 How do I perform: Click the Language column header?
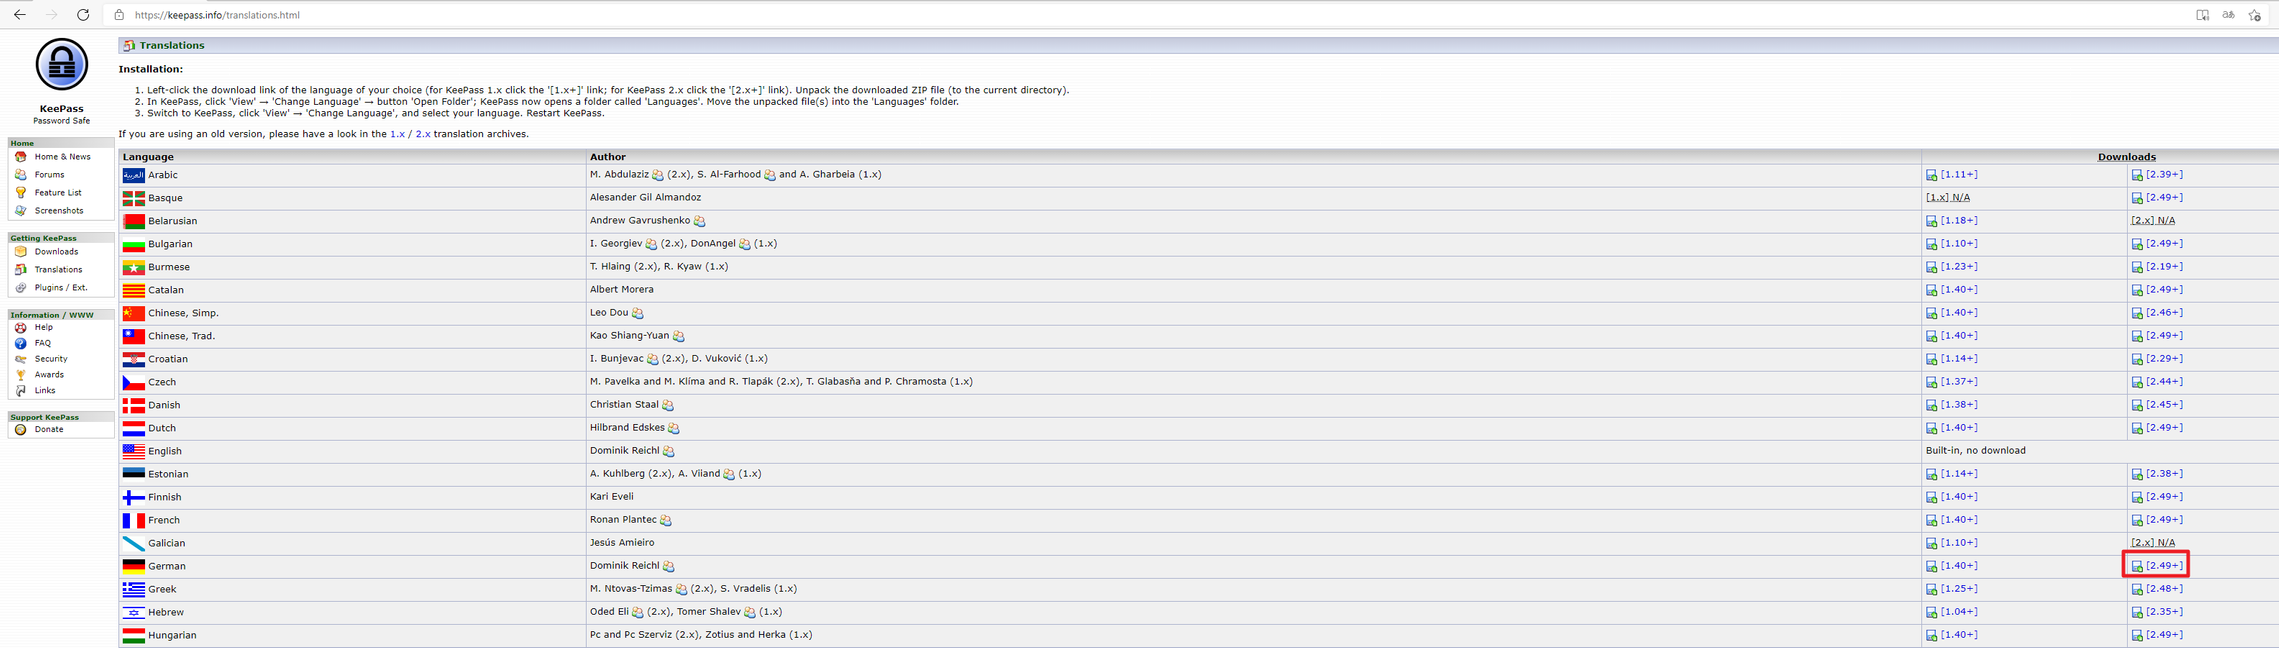point(148,157)
